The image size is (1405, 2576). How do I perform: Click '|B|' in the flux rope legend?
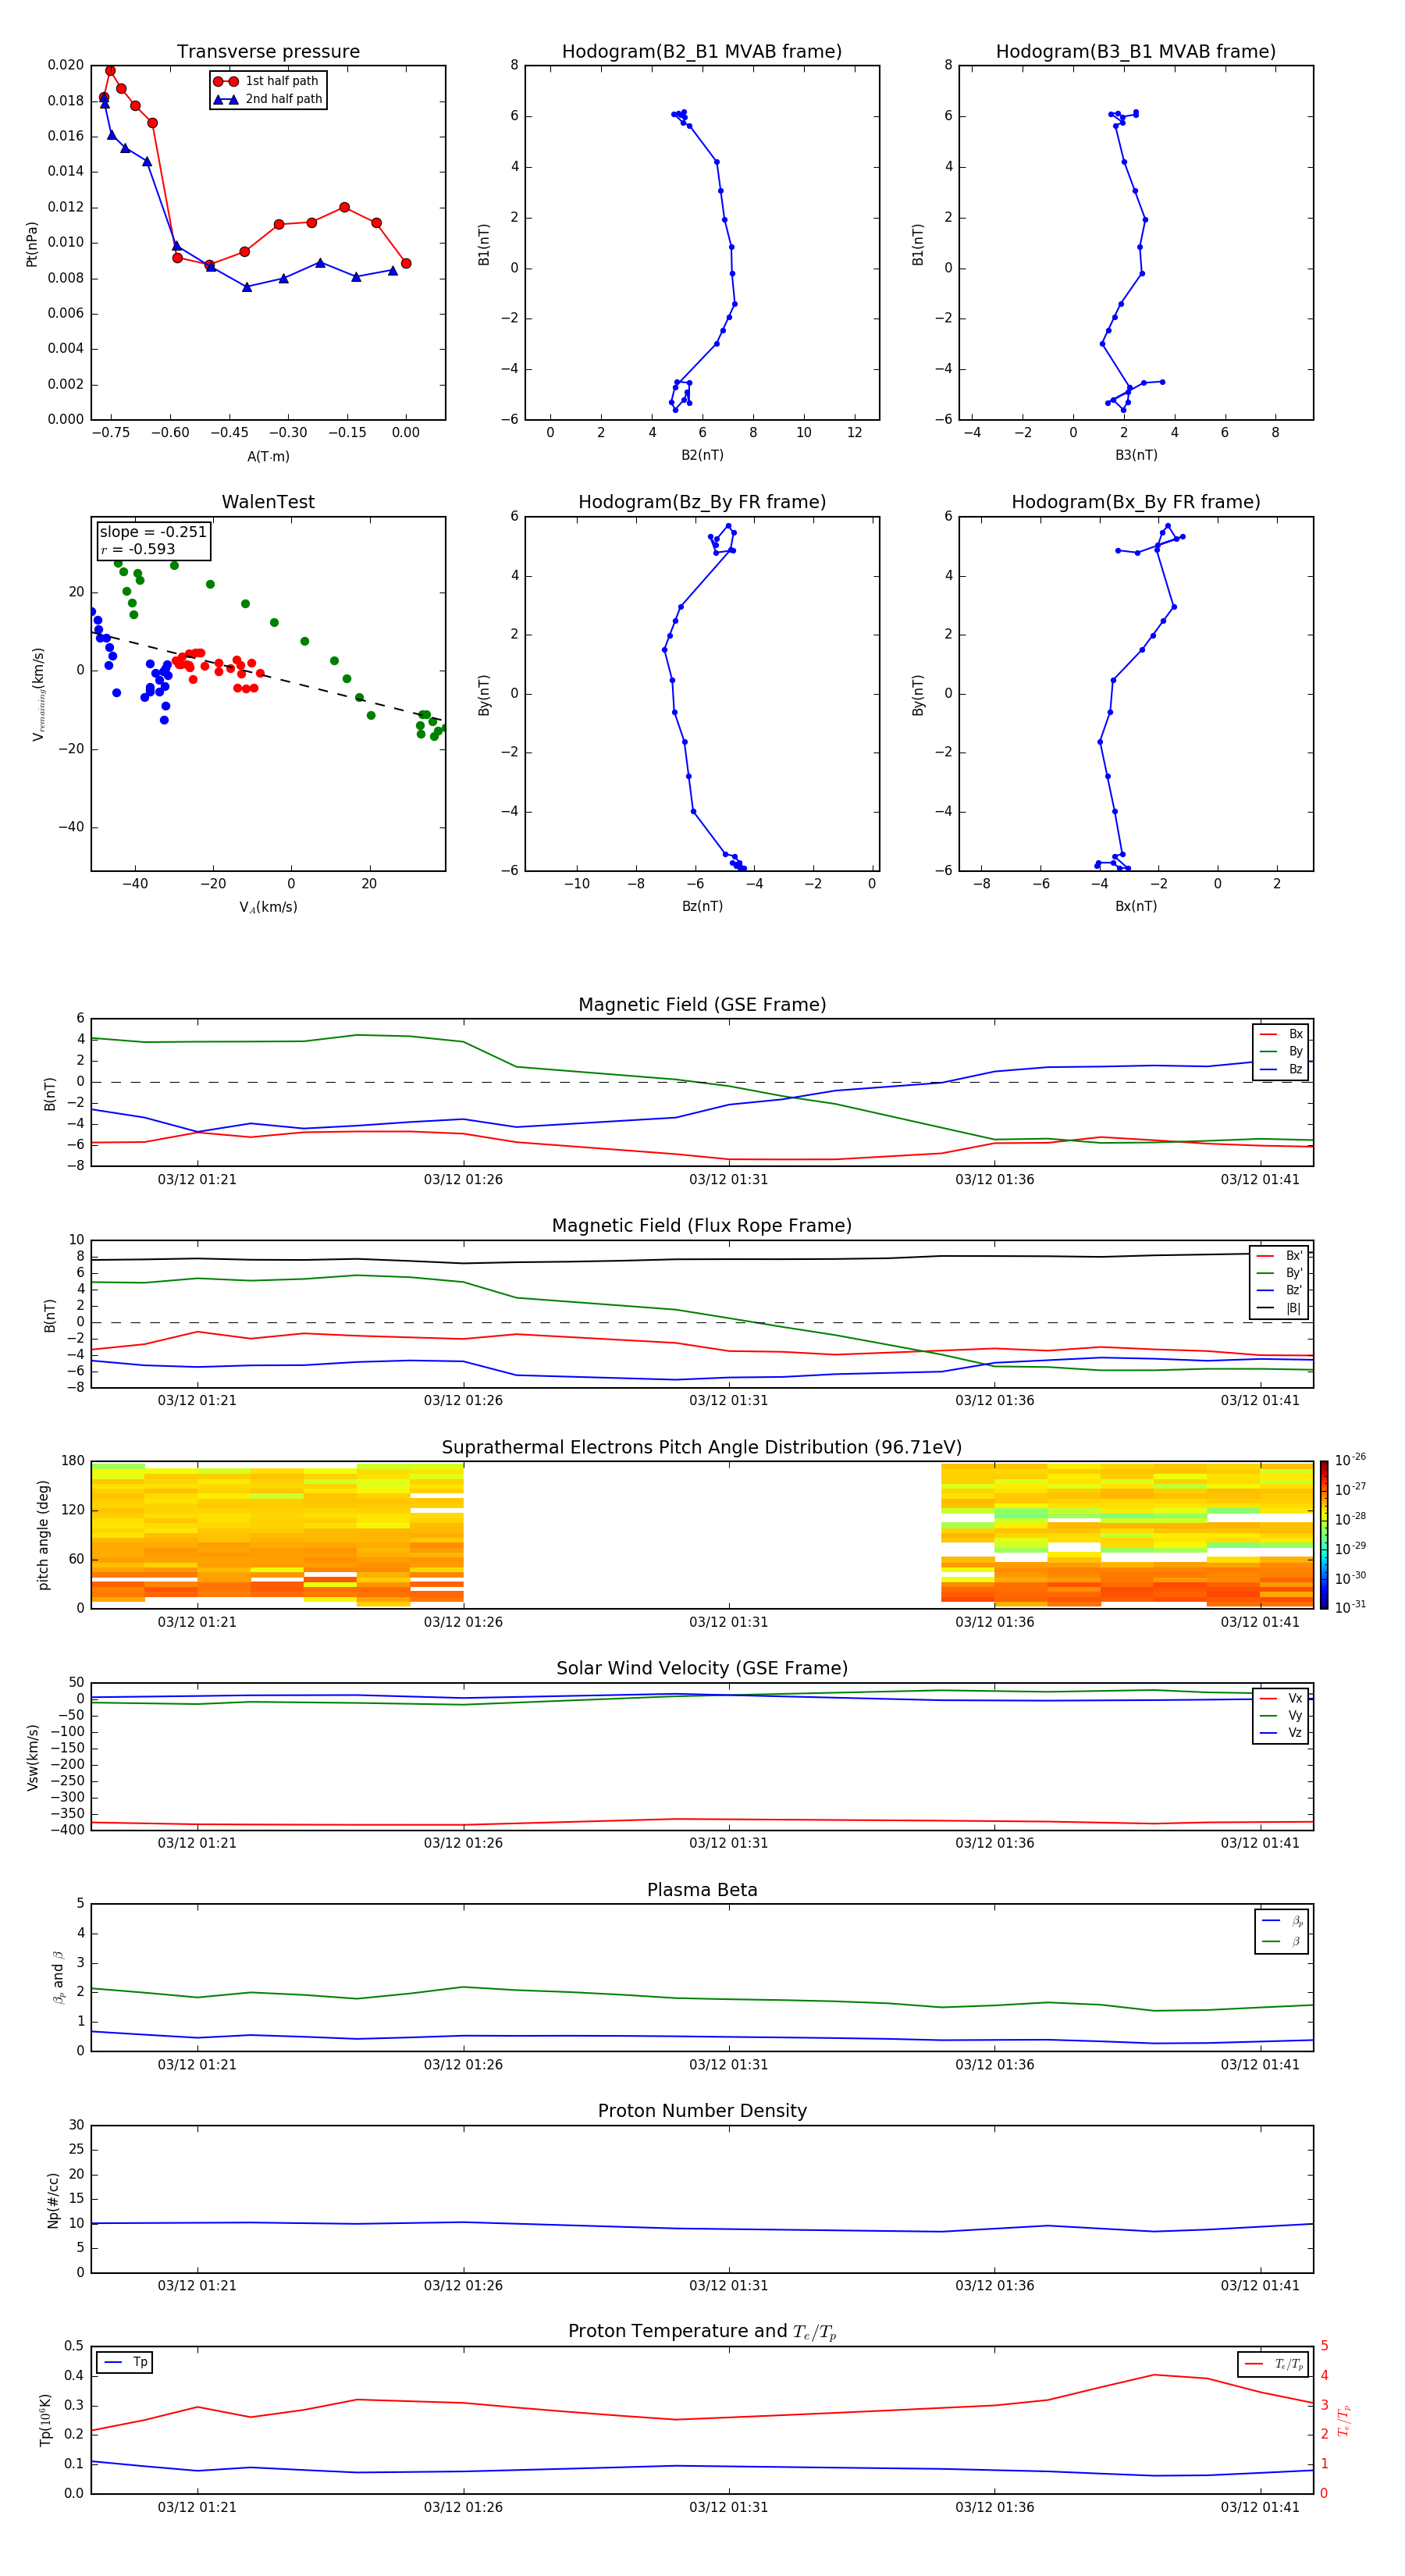point(1281,1308)
